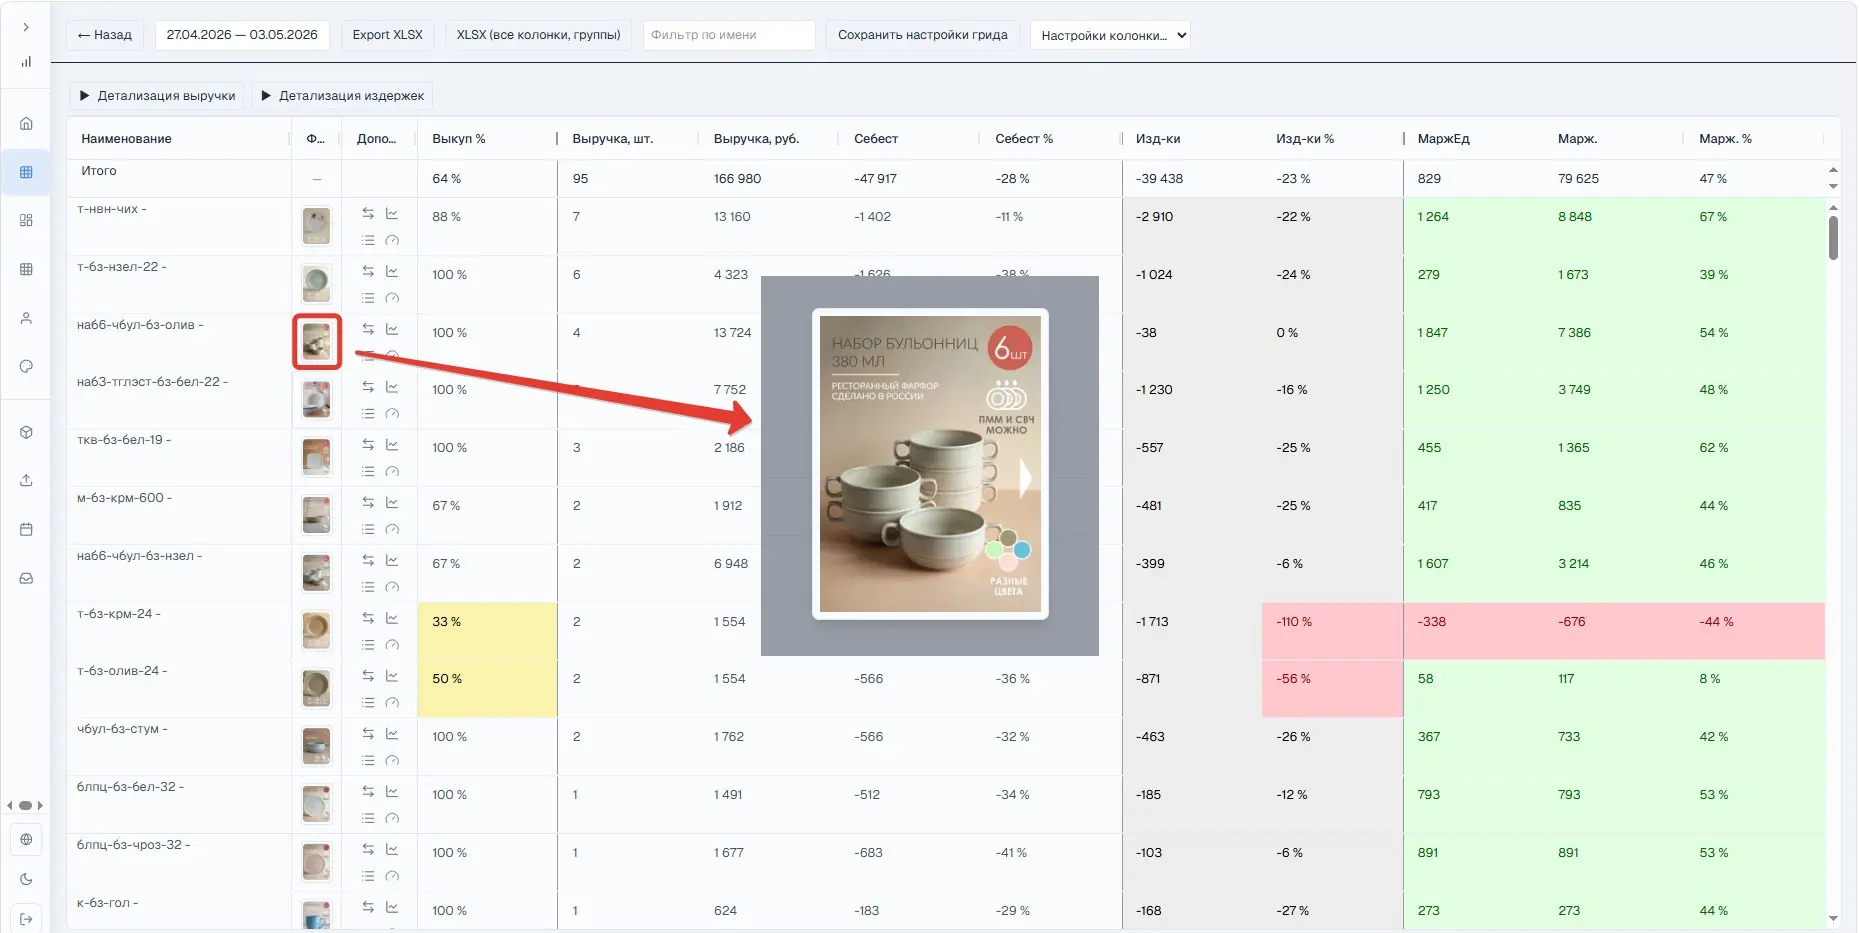
Task: Open the dashboard widgets sidebar icon
Action: pos(26,220)
